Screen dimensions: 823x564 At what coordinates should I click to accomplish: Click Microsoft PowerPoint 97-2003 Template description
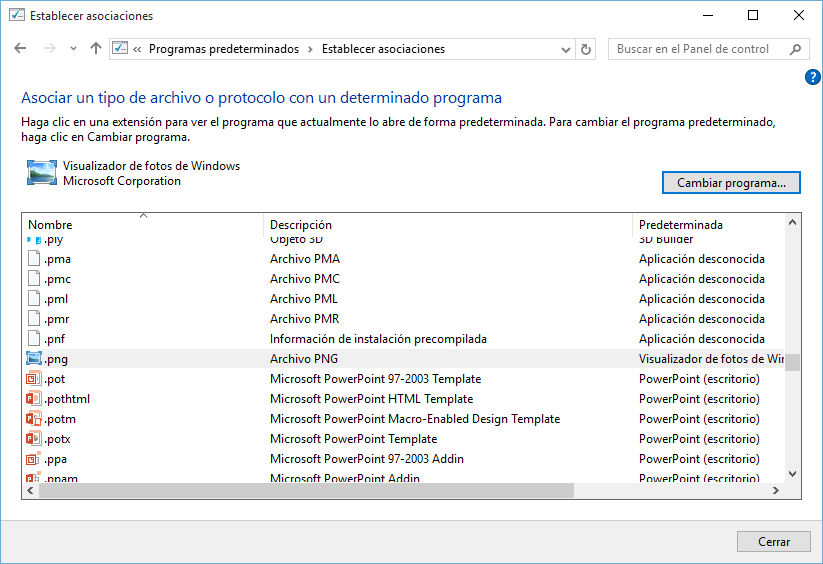click(375, 379)
